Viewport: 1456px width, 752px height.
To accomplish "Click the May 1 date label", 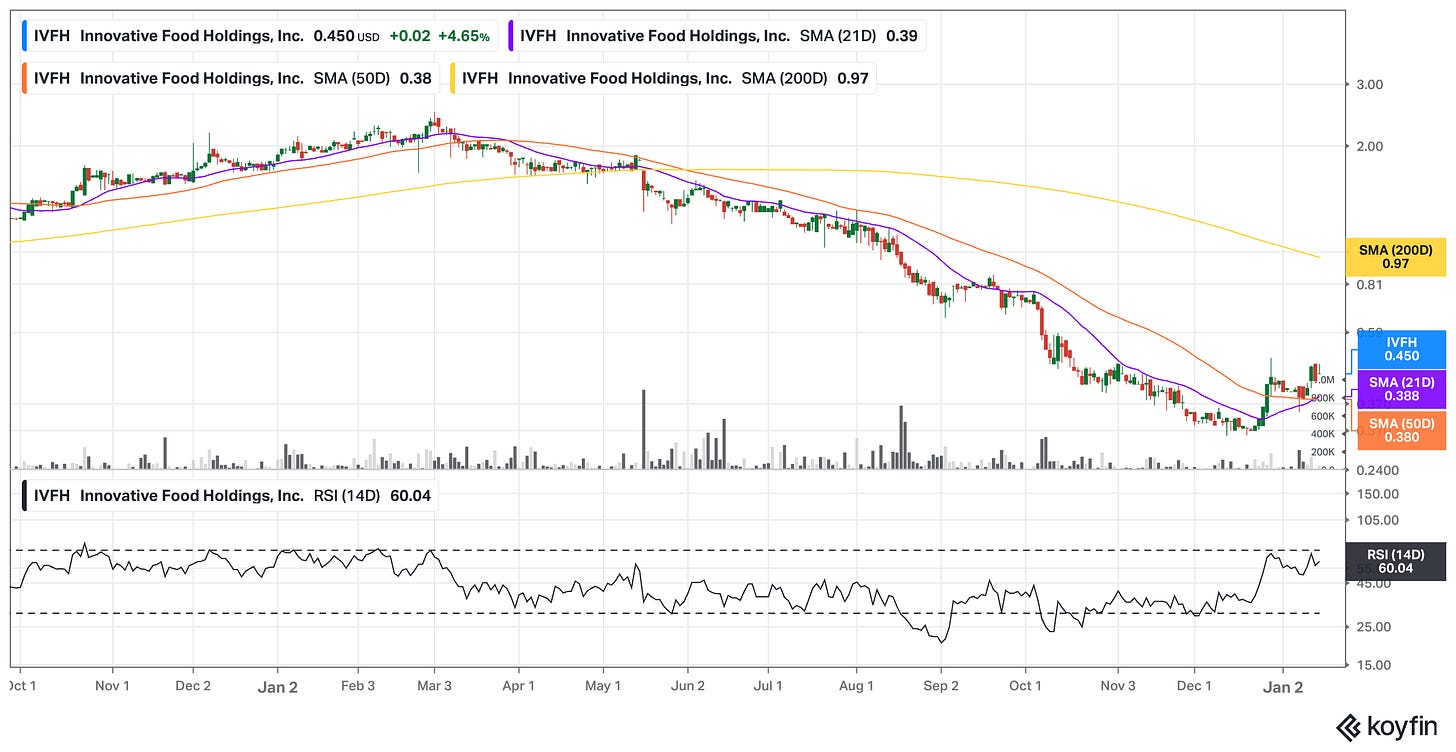I will tap(604, 686).
